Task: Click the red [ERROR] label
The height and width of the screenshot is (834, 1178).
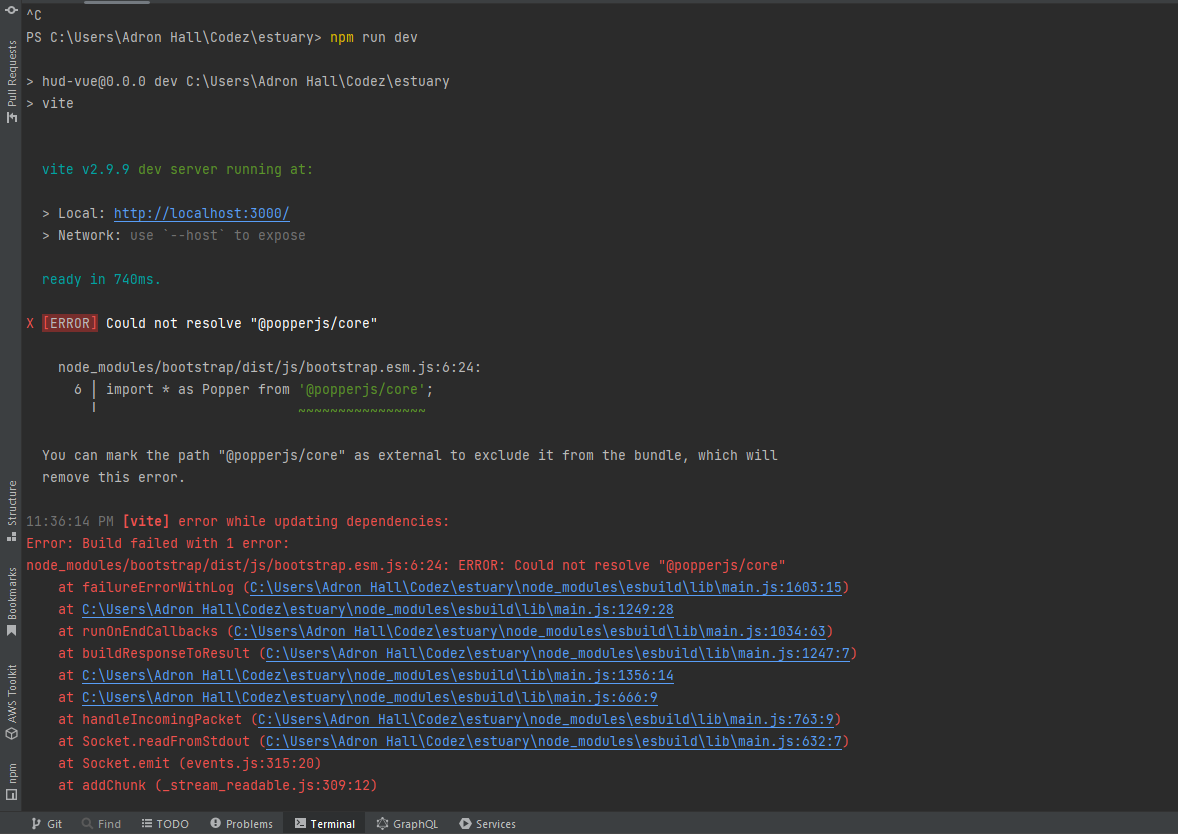Action: [x=70, y=323]
